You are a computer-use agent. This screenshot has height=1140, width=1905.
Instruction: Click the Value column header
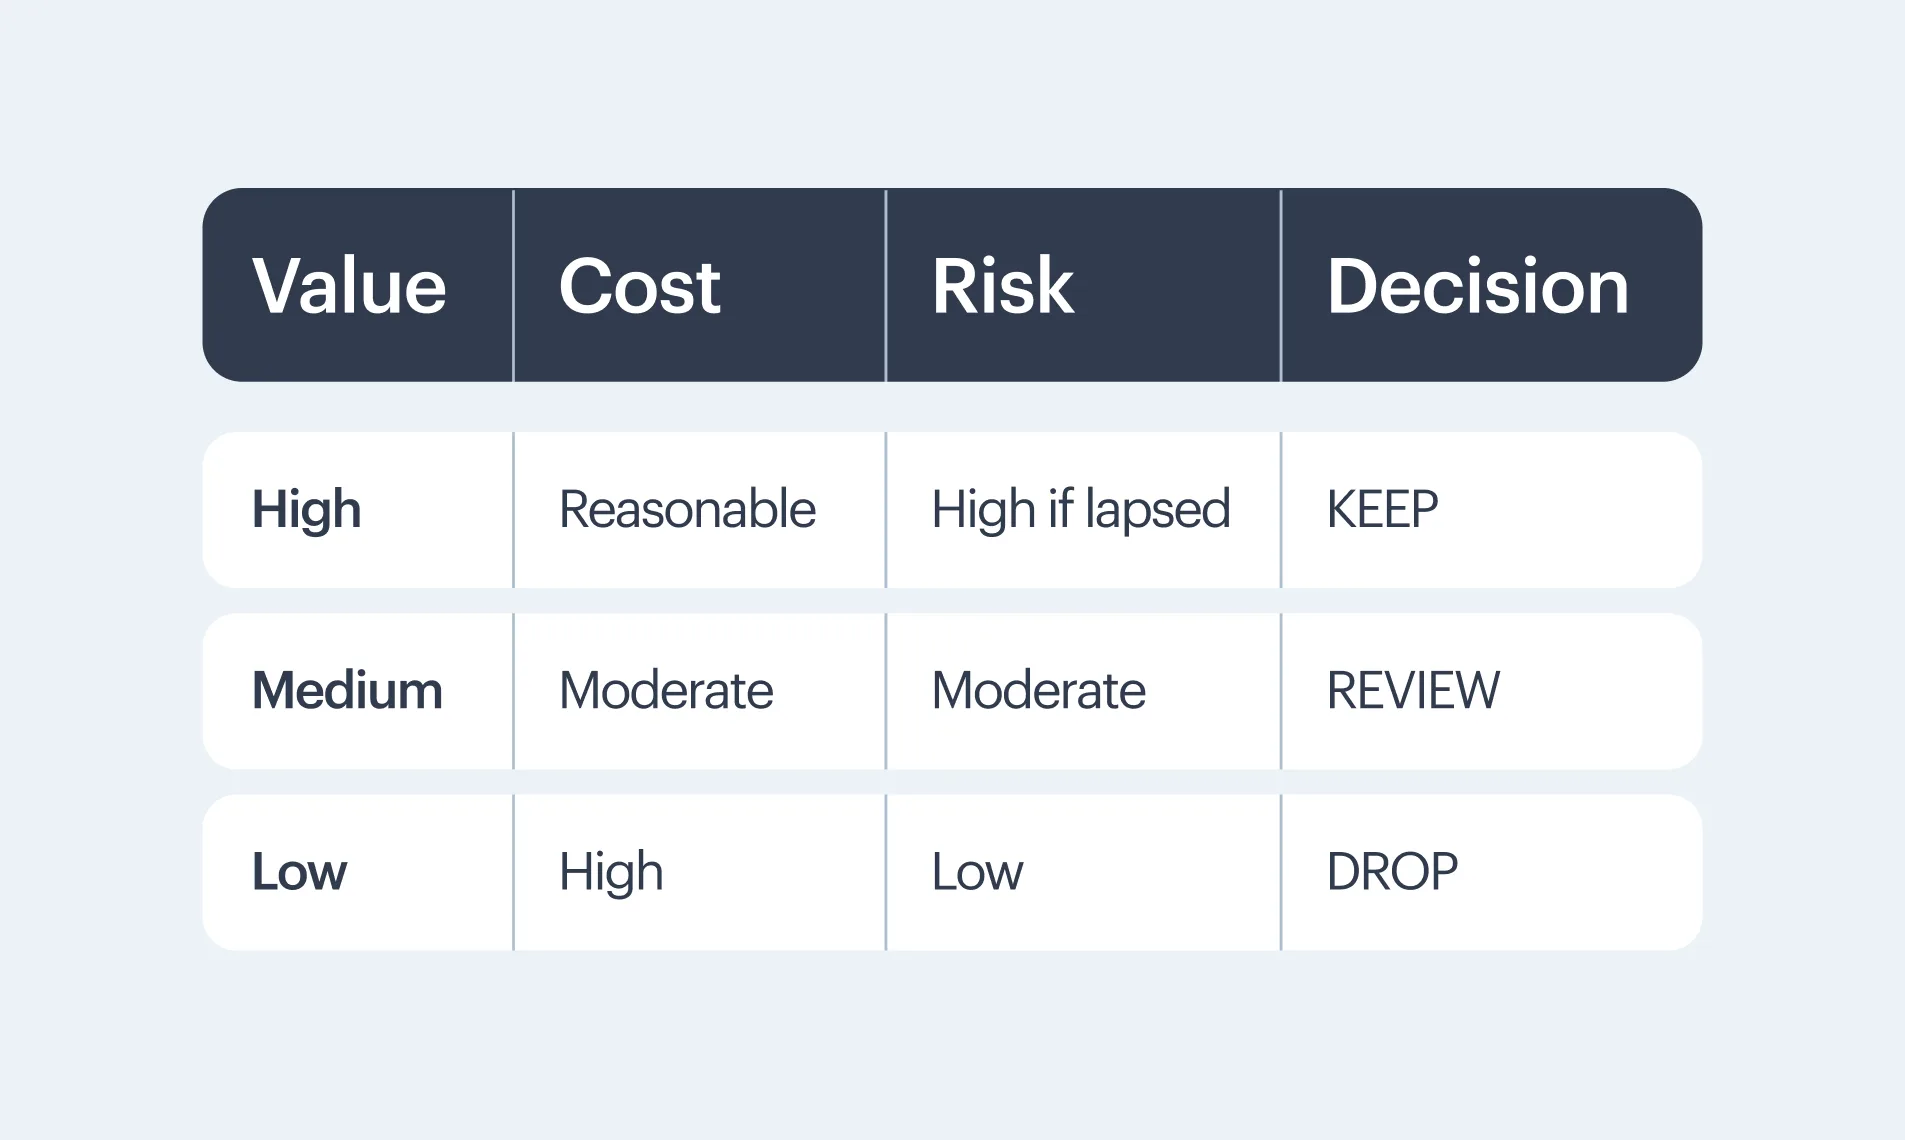click(349, 286)
